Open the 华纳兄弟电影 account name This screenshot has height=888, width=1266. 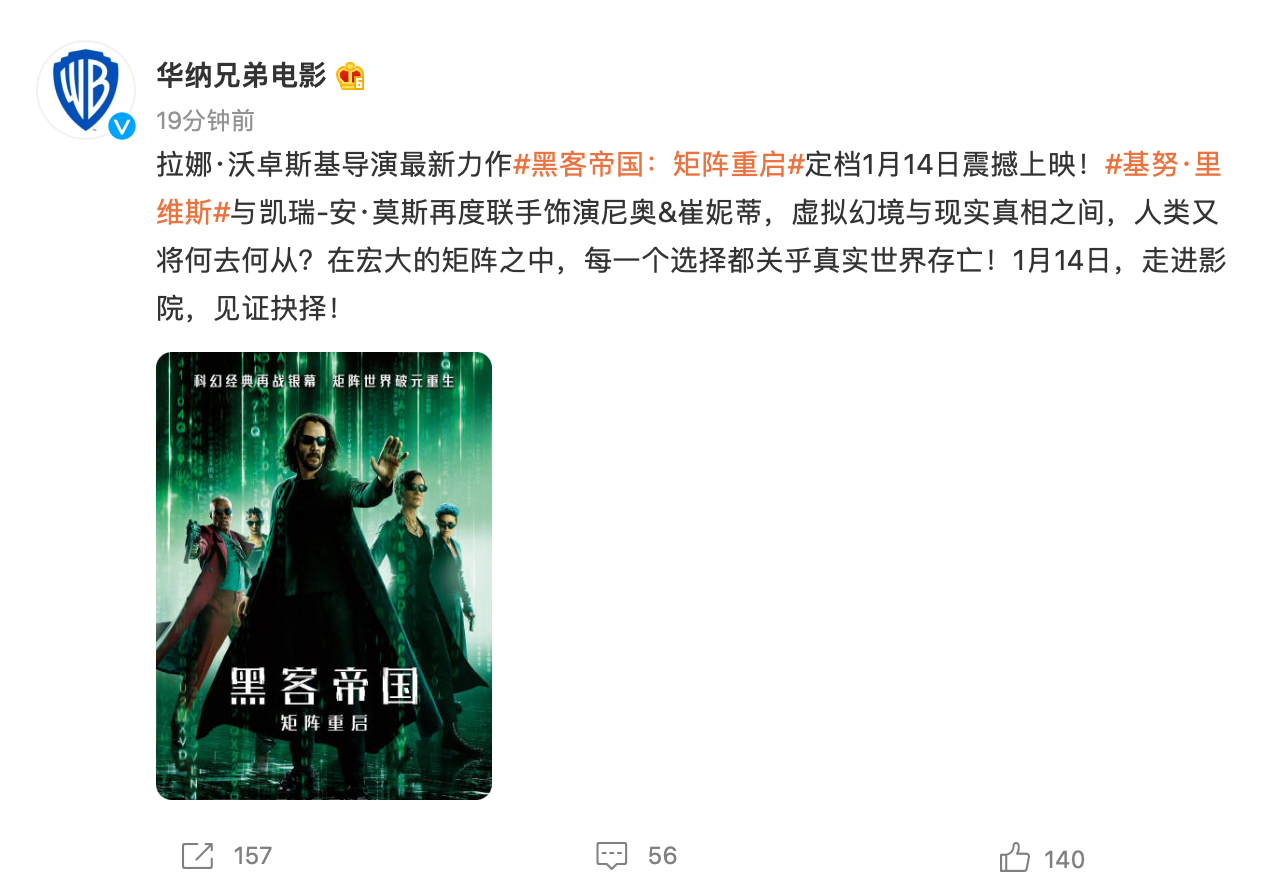(x=241, y=75)
